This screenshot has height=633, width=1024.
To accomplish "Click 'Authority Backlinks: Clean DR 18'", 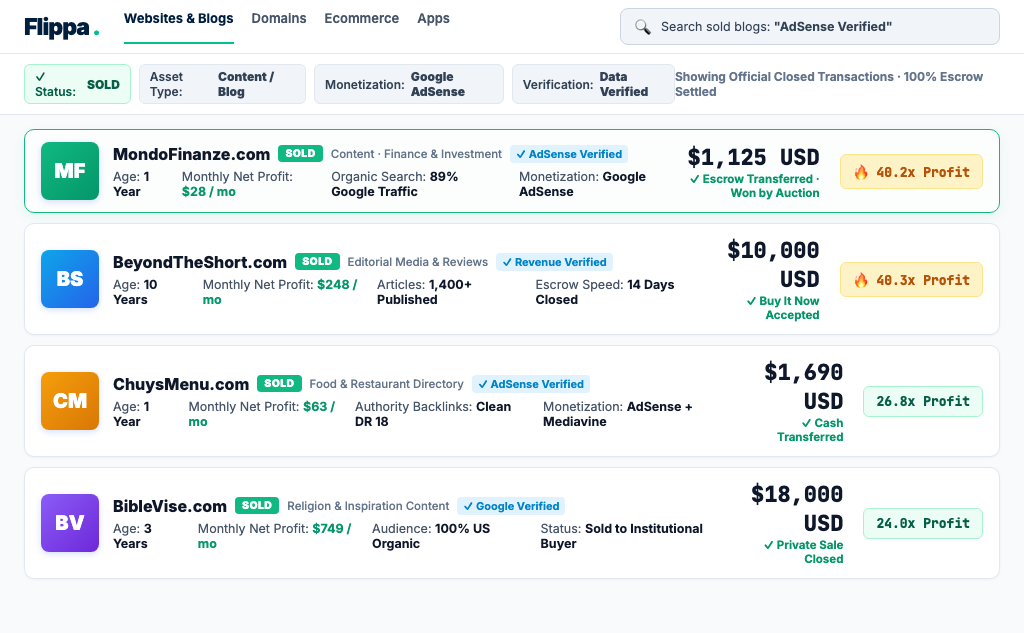I will [433, 414].
